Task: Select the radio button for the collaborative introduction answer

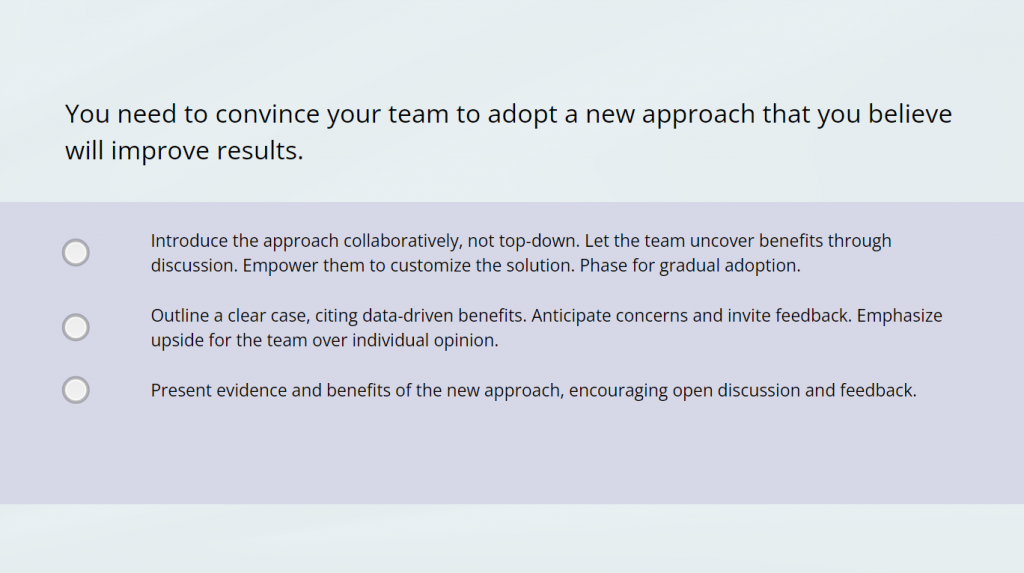Action: click(x=76, y=253)
